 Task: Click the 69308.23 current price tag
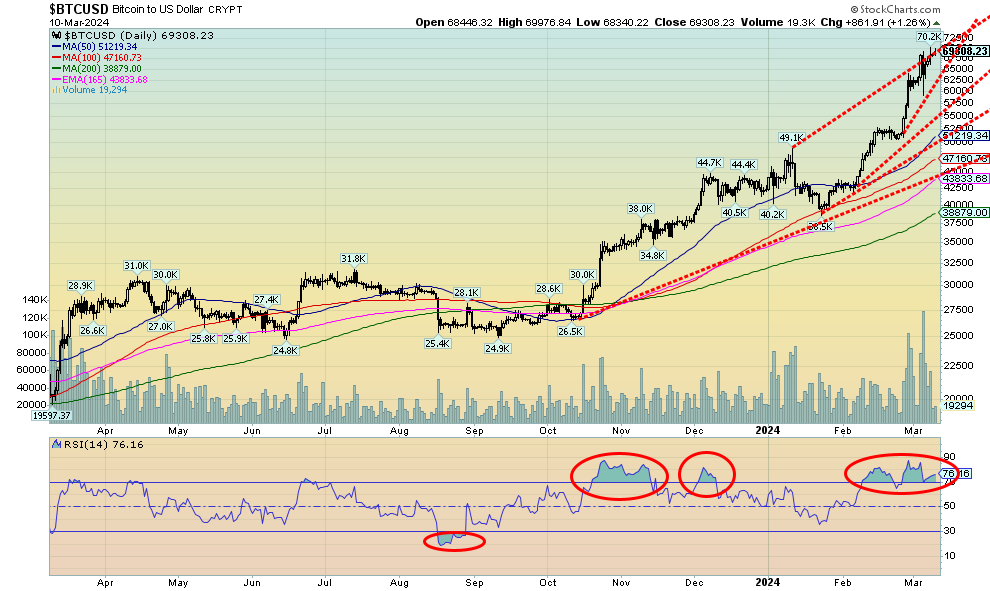pyautogui.click(x=964, y=51)
